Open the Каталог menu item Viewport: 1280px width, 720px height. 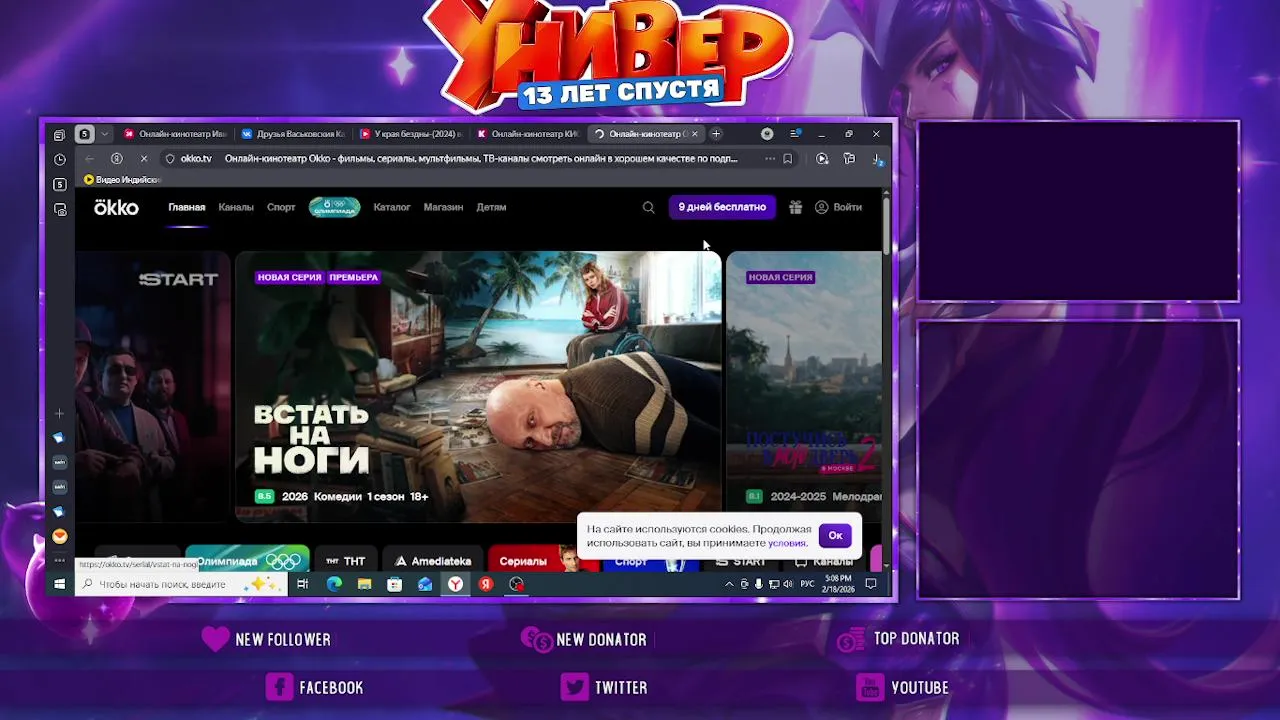click(392, 207)
